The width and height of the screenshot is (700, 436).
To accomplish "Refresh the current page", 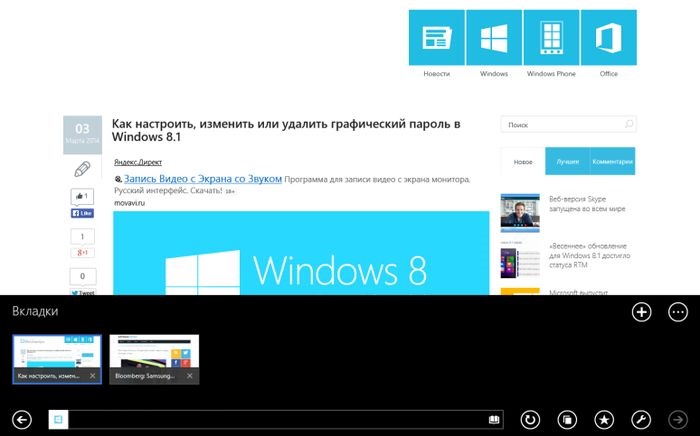I will pos(530,419).
